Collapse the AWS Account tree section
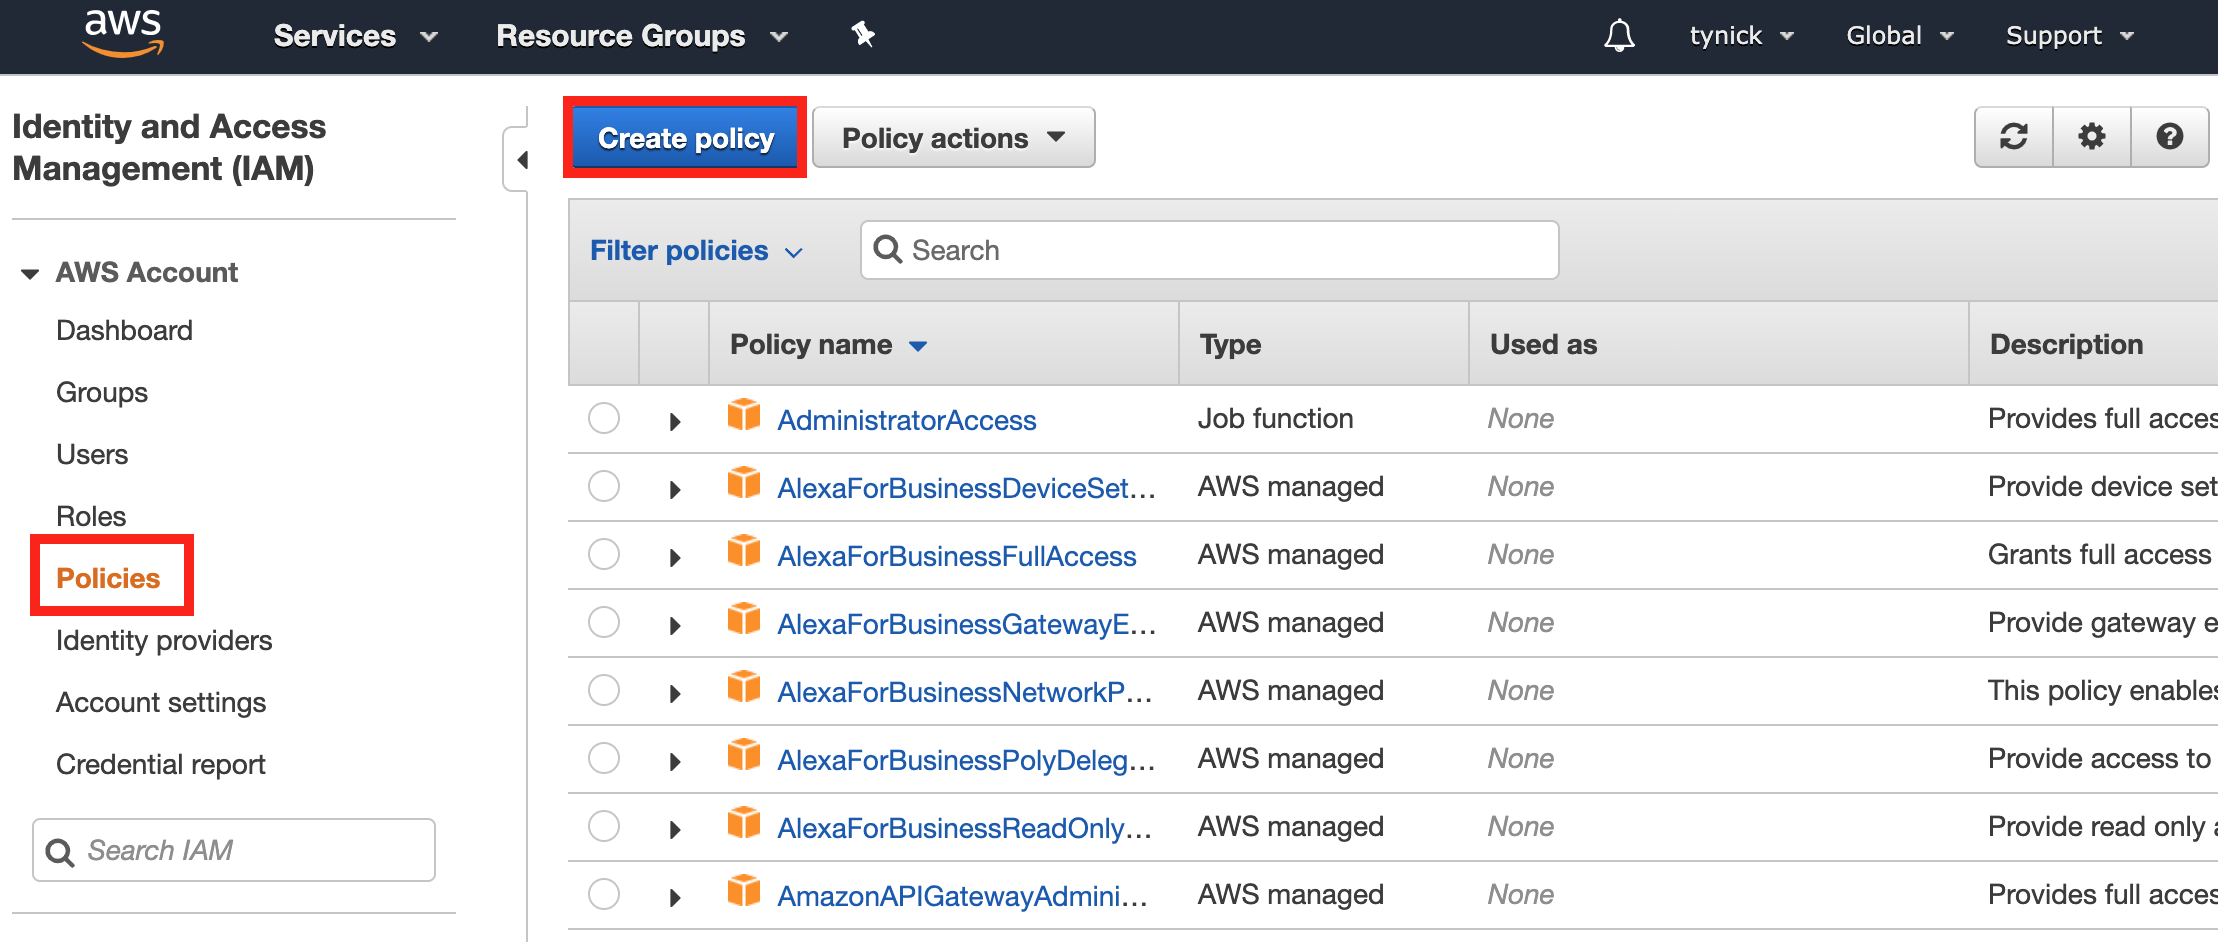2218x942 pixels. coord(30,273)
